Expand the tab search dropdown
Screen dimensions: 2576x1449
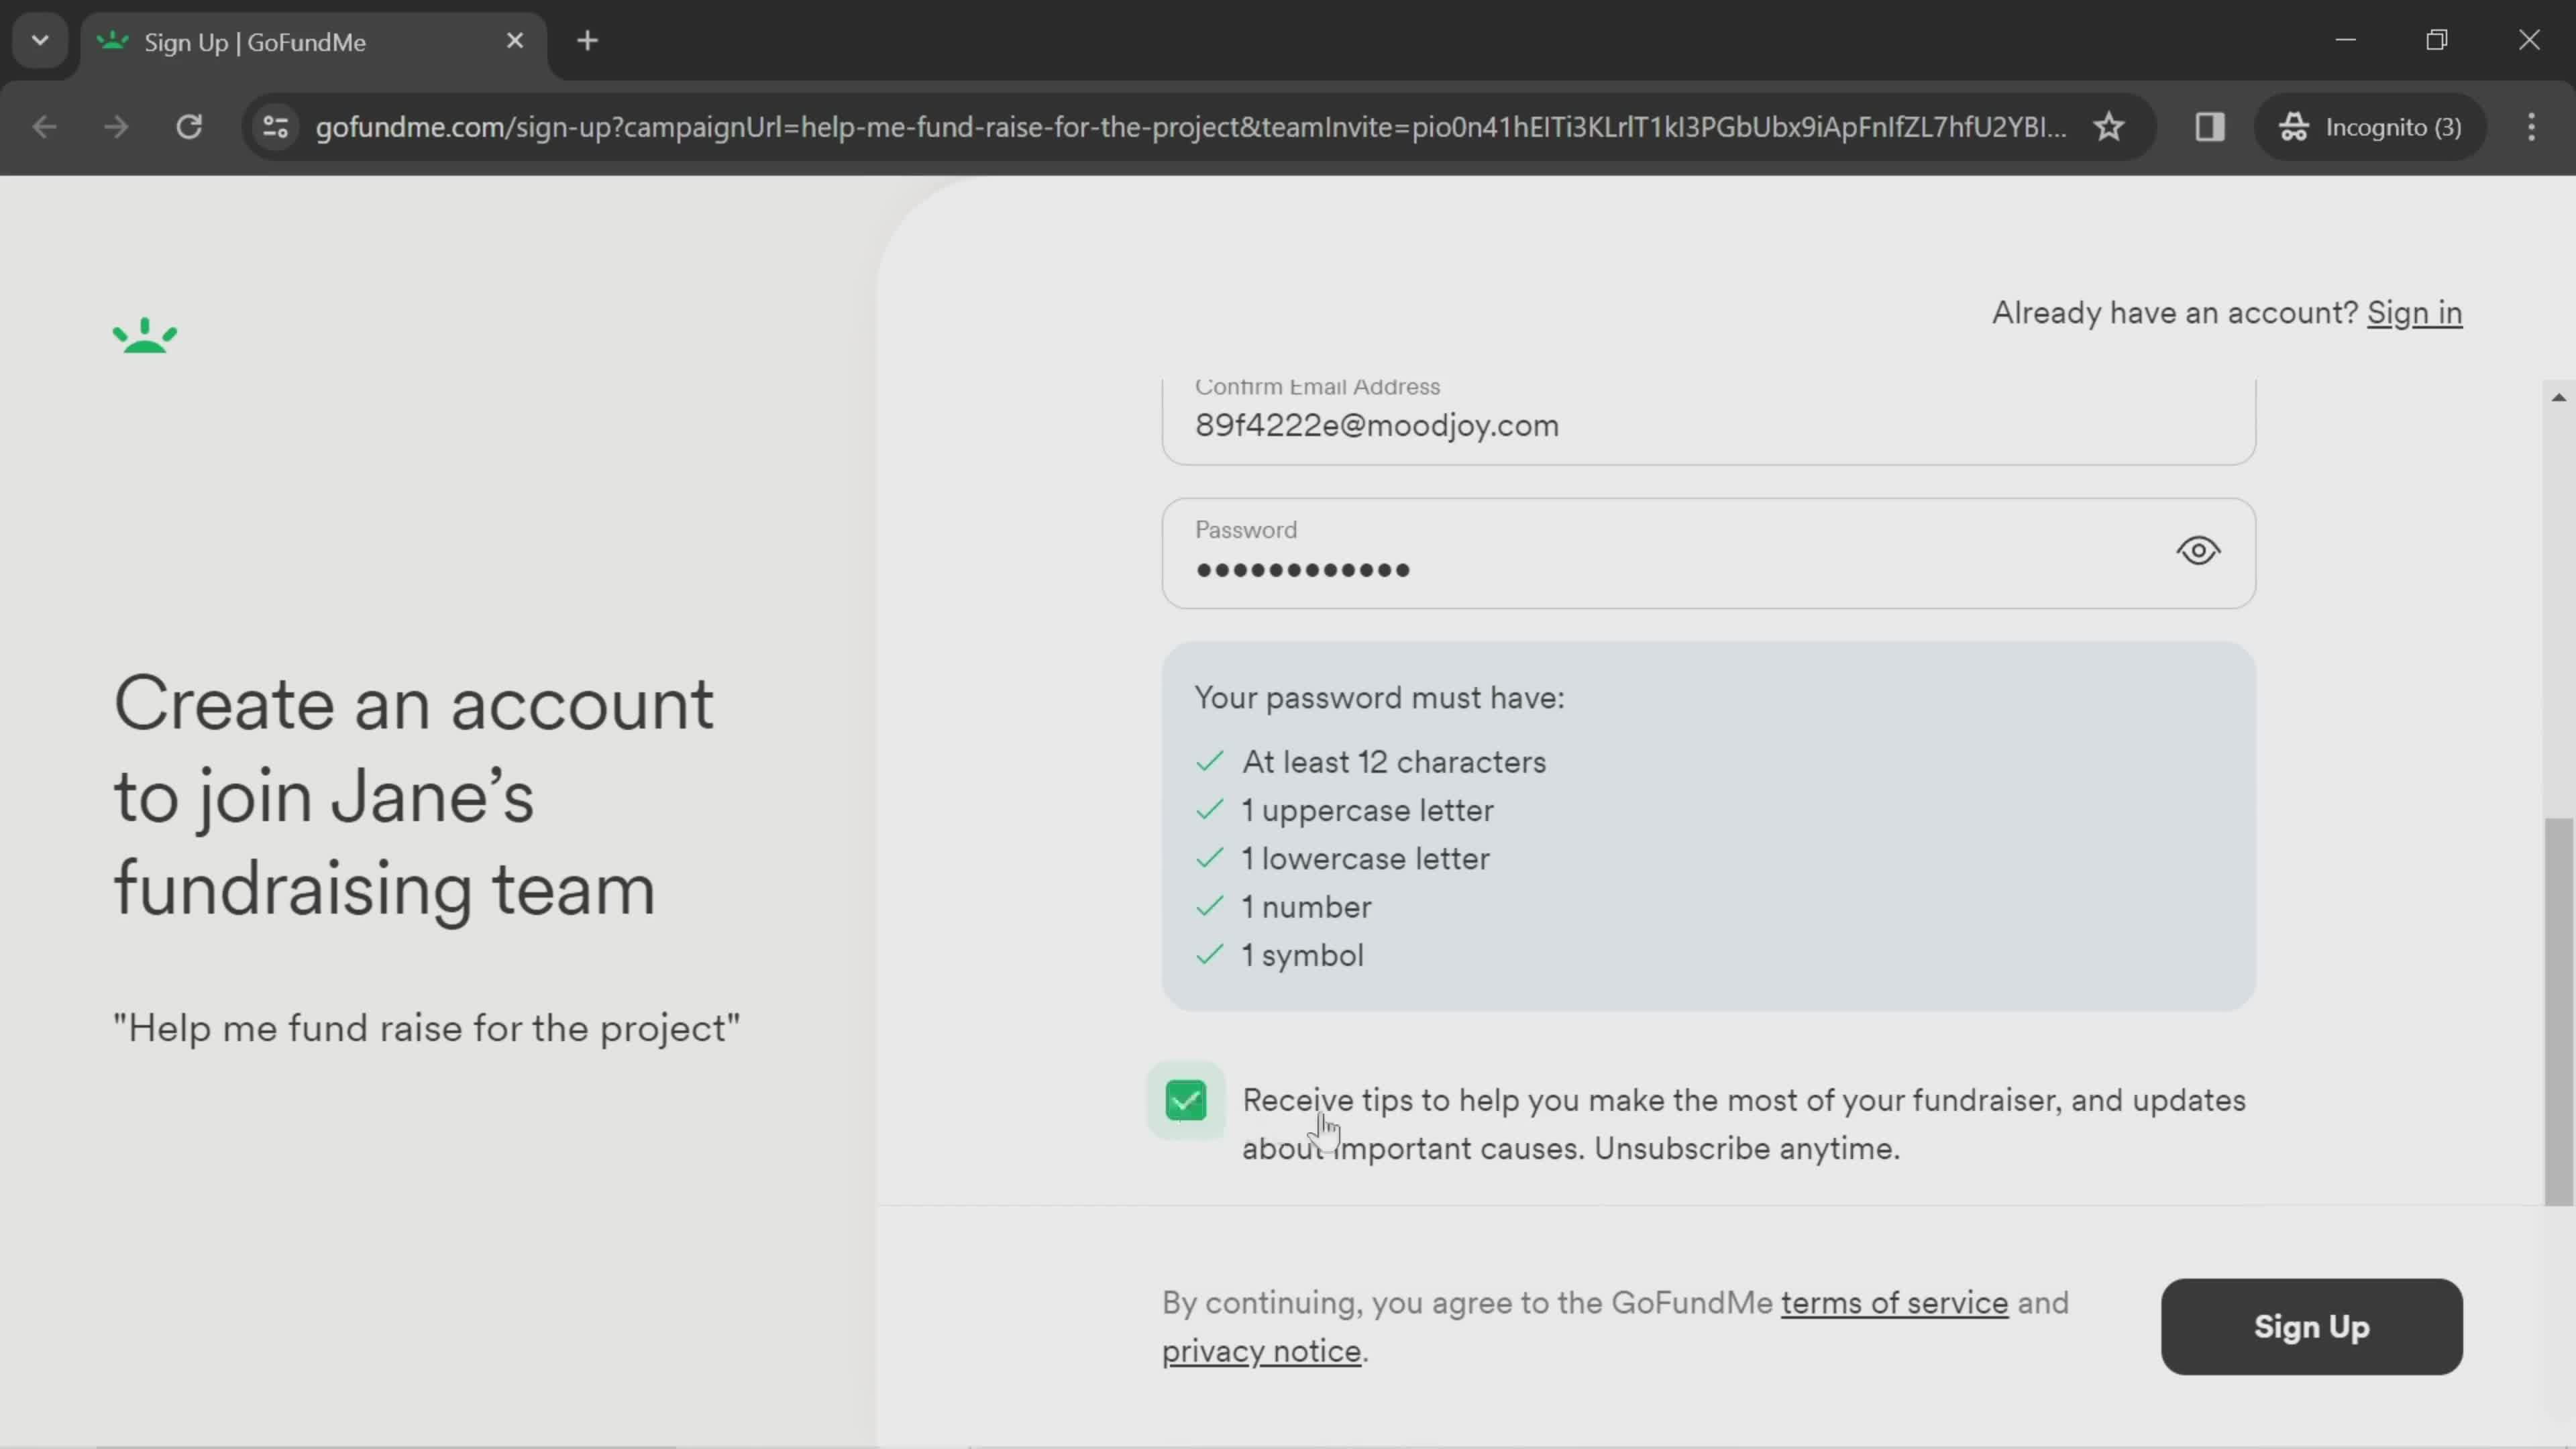point(40,41)
